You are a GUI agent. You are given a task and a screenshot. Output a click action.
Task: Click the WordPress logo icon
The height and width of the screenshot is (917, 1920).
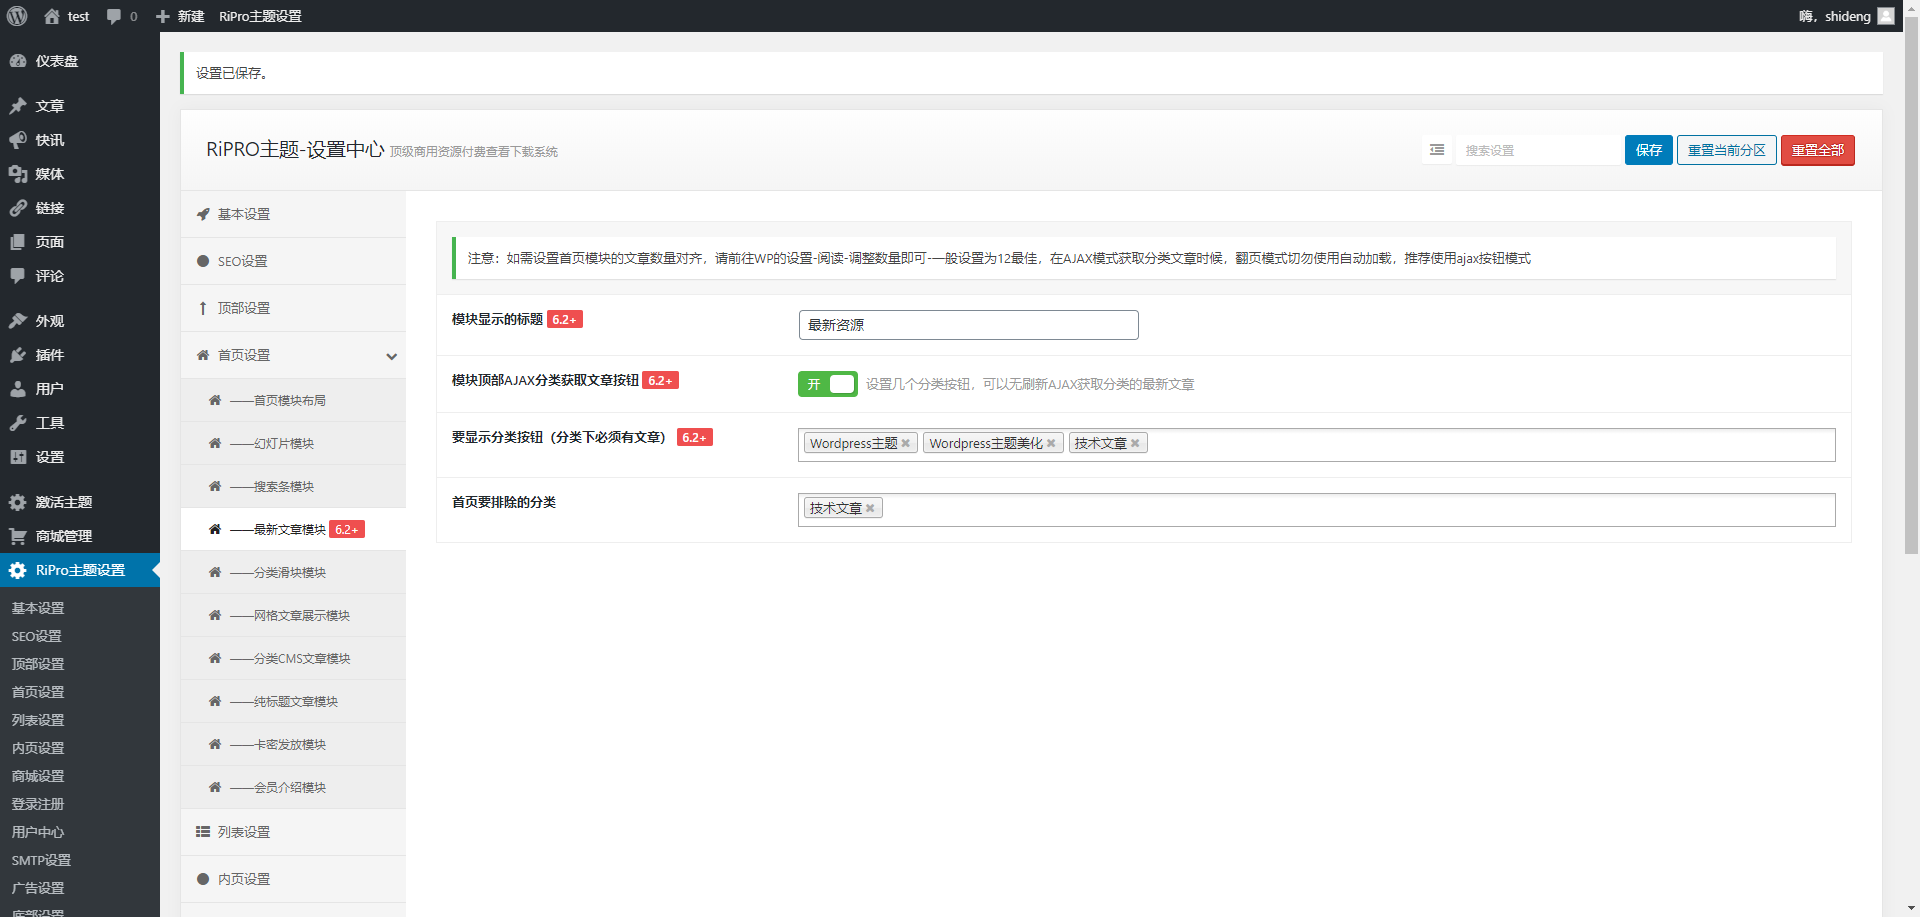coord(17,16)
